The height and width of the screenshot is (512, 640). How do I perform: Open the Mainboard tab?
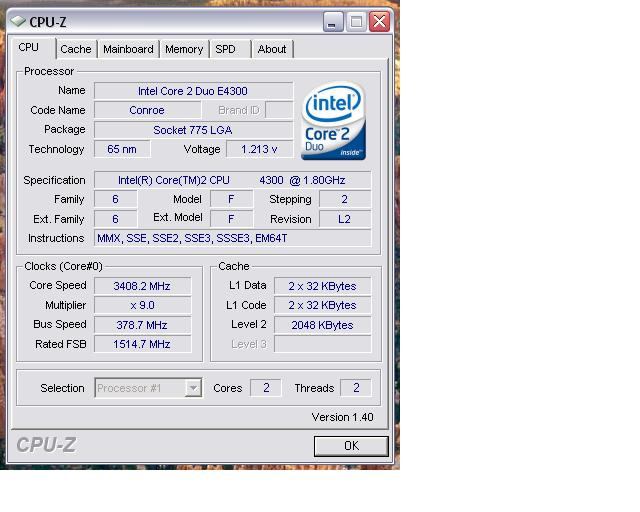[x=128, y=49]
